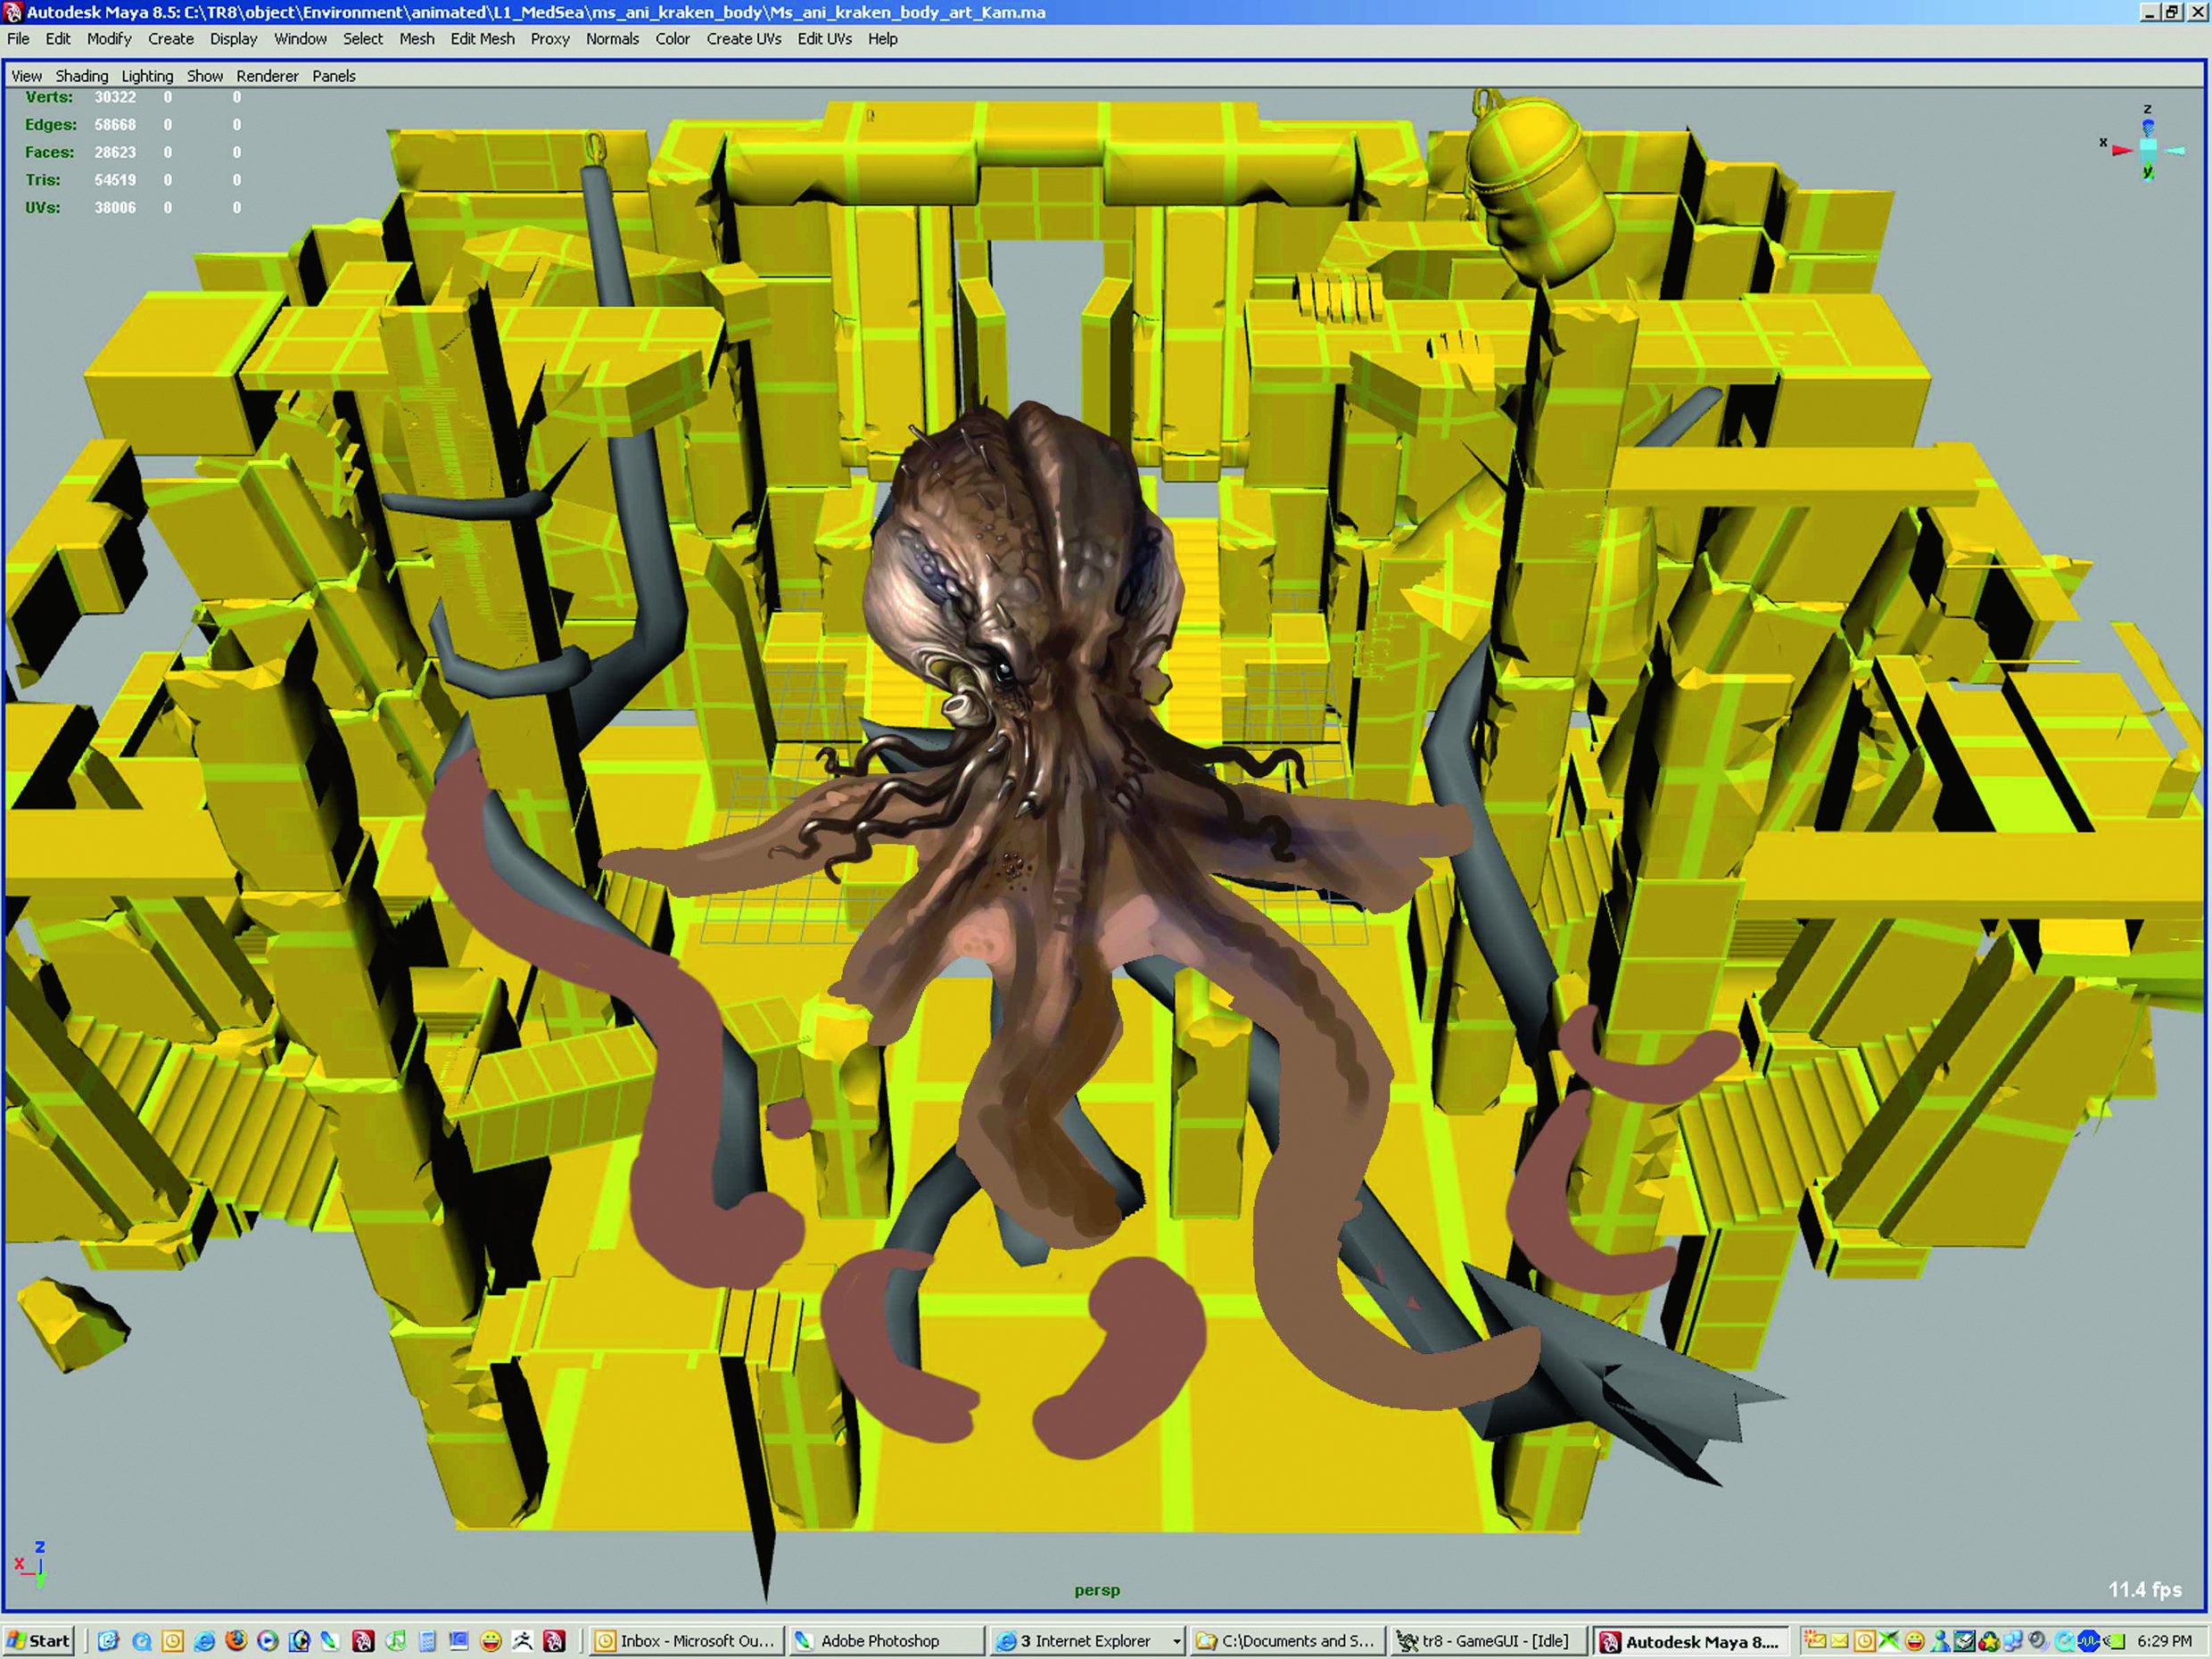Open the Create UVs menu

pos(743,39)
